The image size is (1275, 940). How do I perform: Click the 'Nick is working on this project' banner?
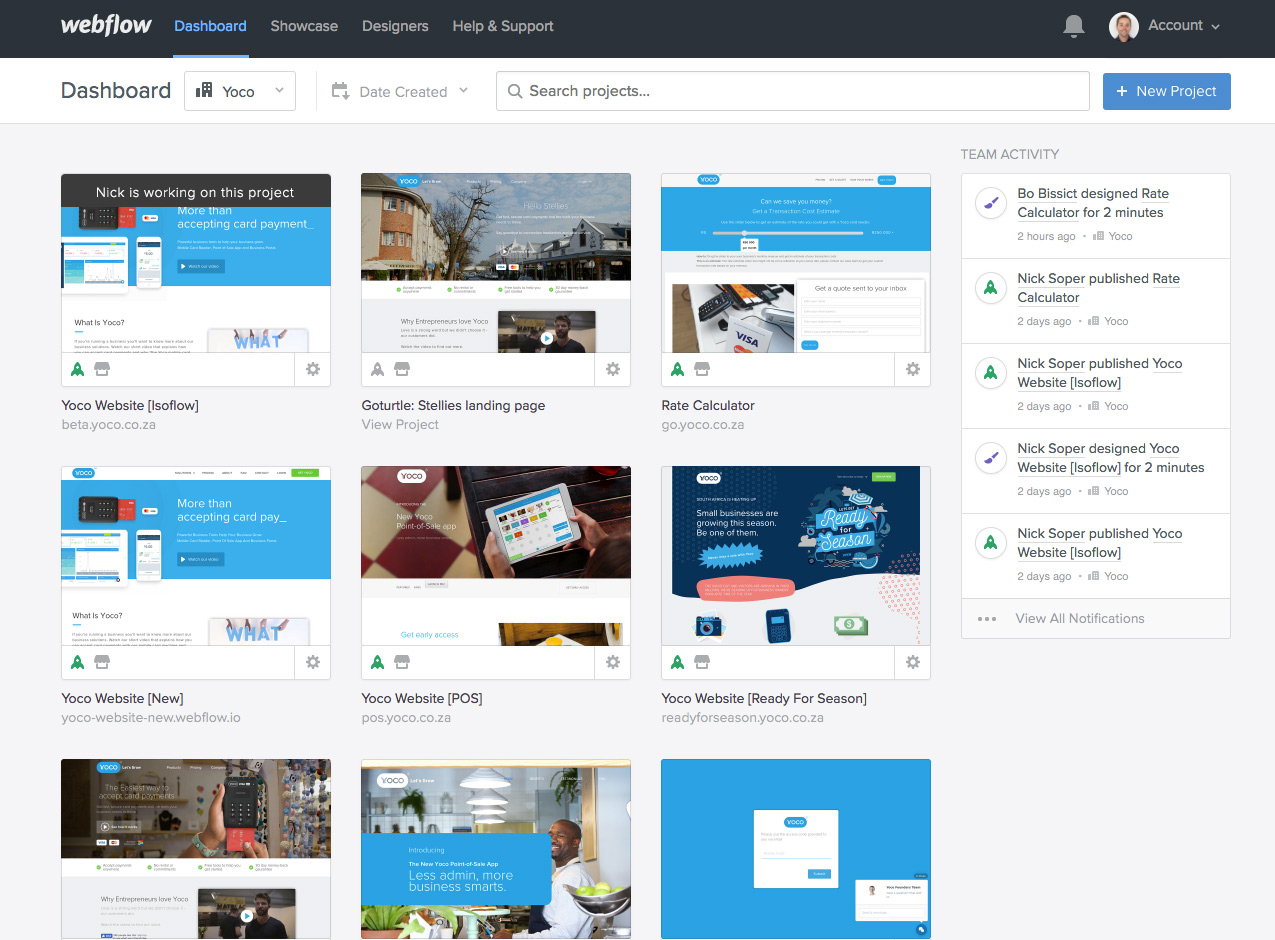[196, 192]
